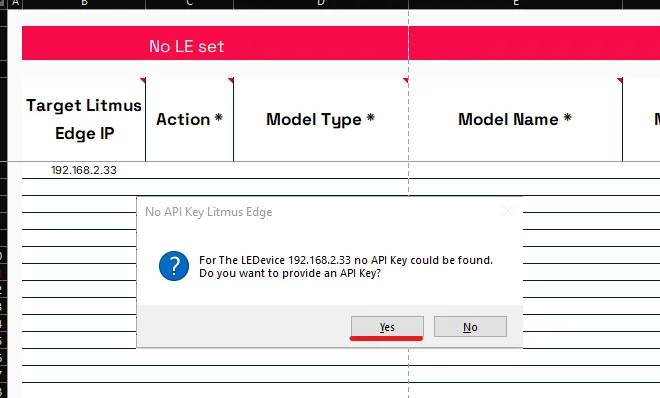The height and width of the screenshot is (398, 660).
Task: Select the Model Type * header cell
Action: [321, 119]
